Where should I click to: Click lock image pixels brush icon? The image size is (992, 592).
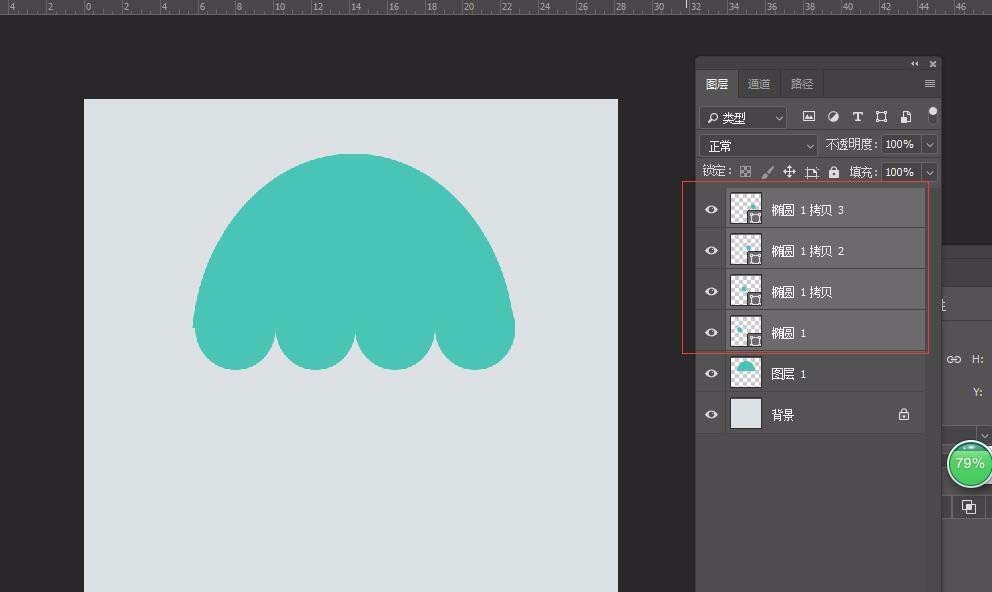click(768, 172)
